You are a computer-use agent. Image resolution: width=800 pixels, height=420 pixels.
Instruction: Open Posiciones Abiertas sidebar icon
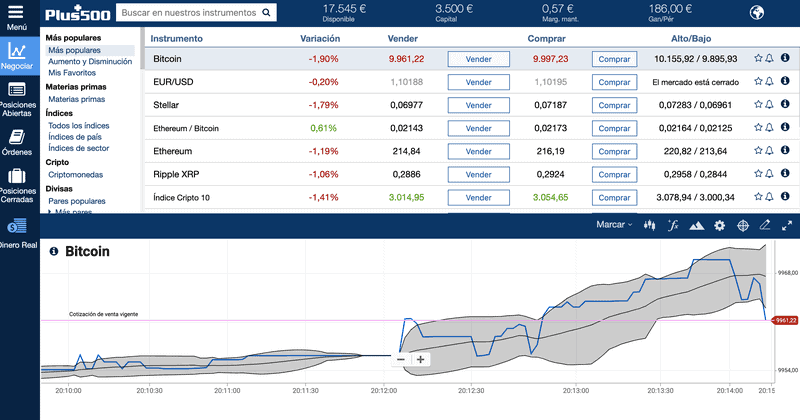point(17,90)
